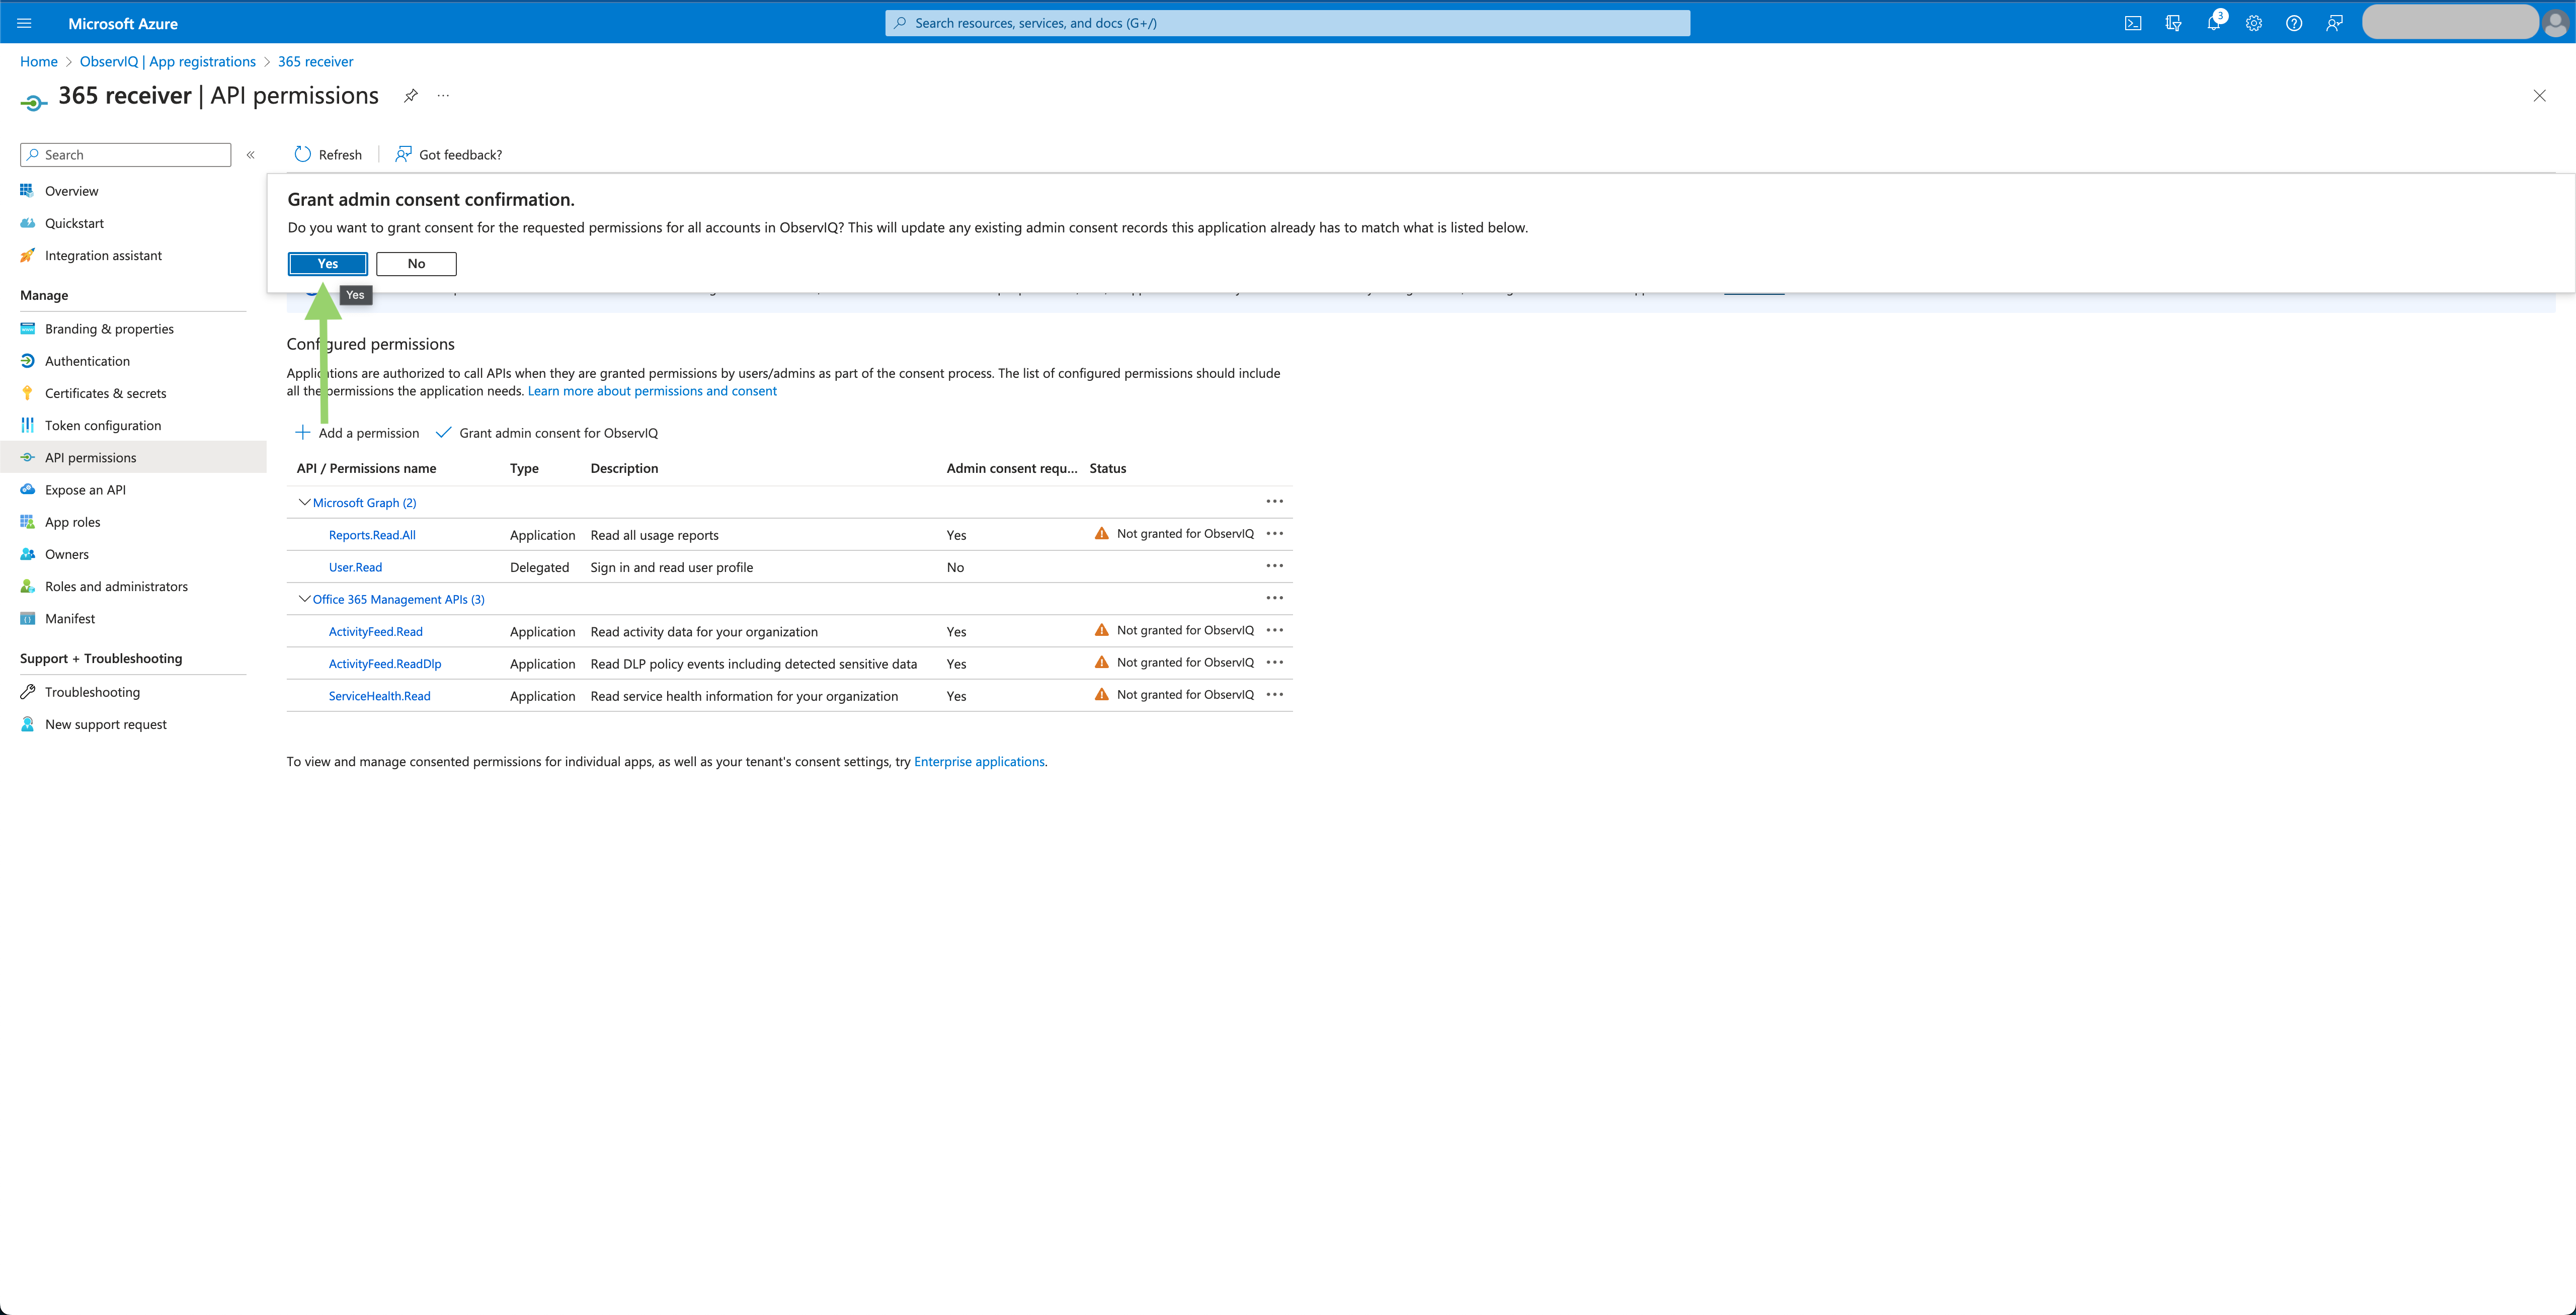The image size is (2576, 1315).
Task: Collapse Office 365 Management APIs group
Action: point(304,598)
